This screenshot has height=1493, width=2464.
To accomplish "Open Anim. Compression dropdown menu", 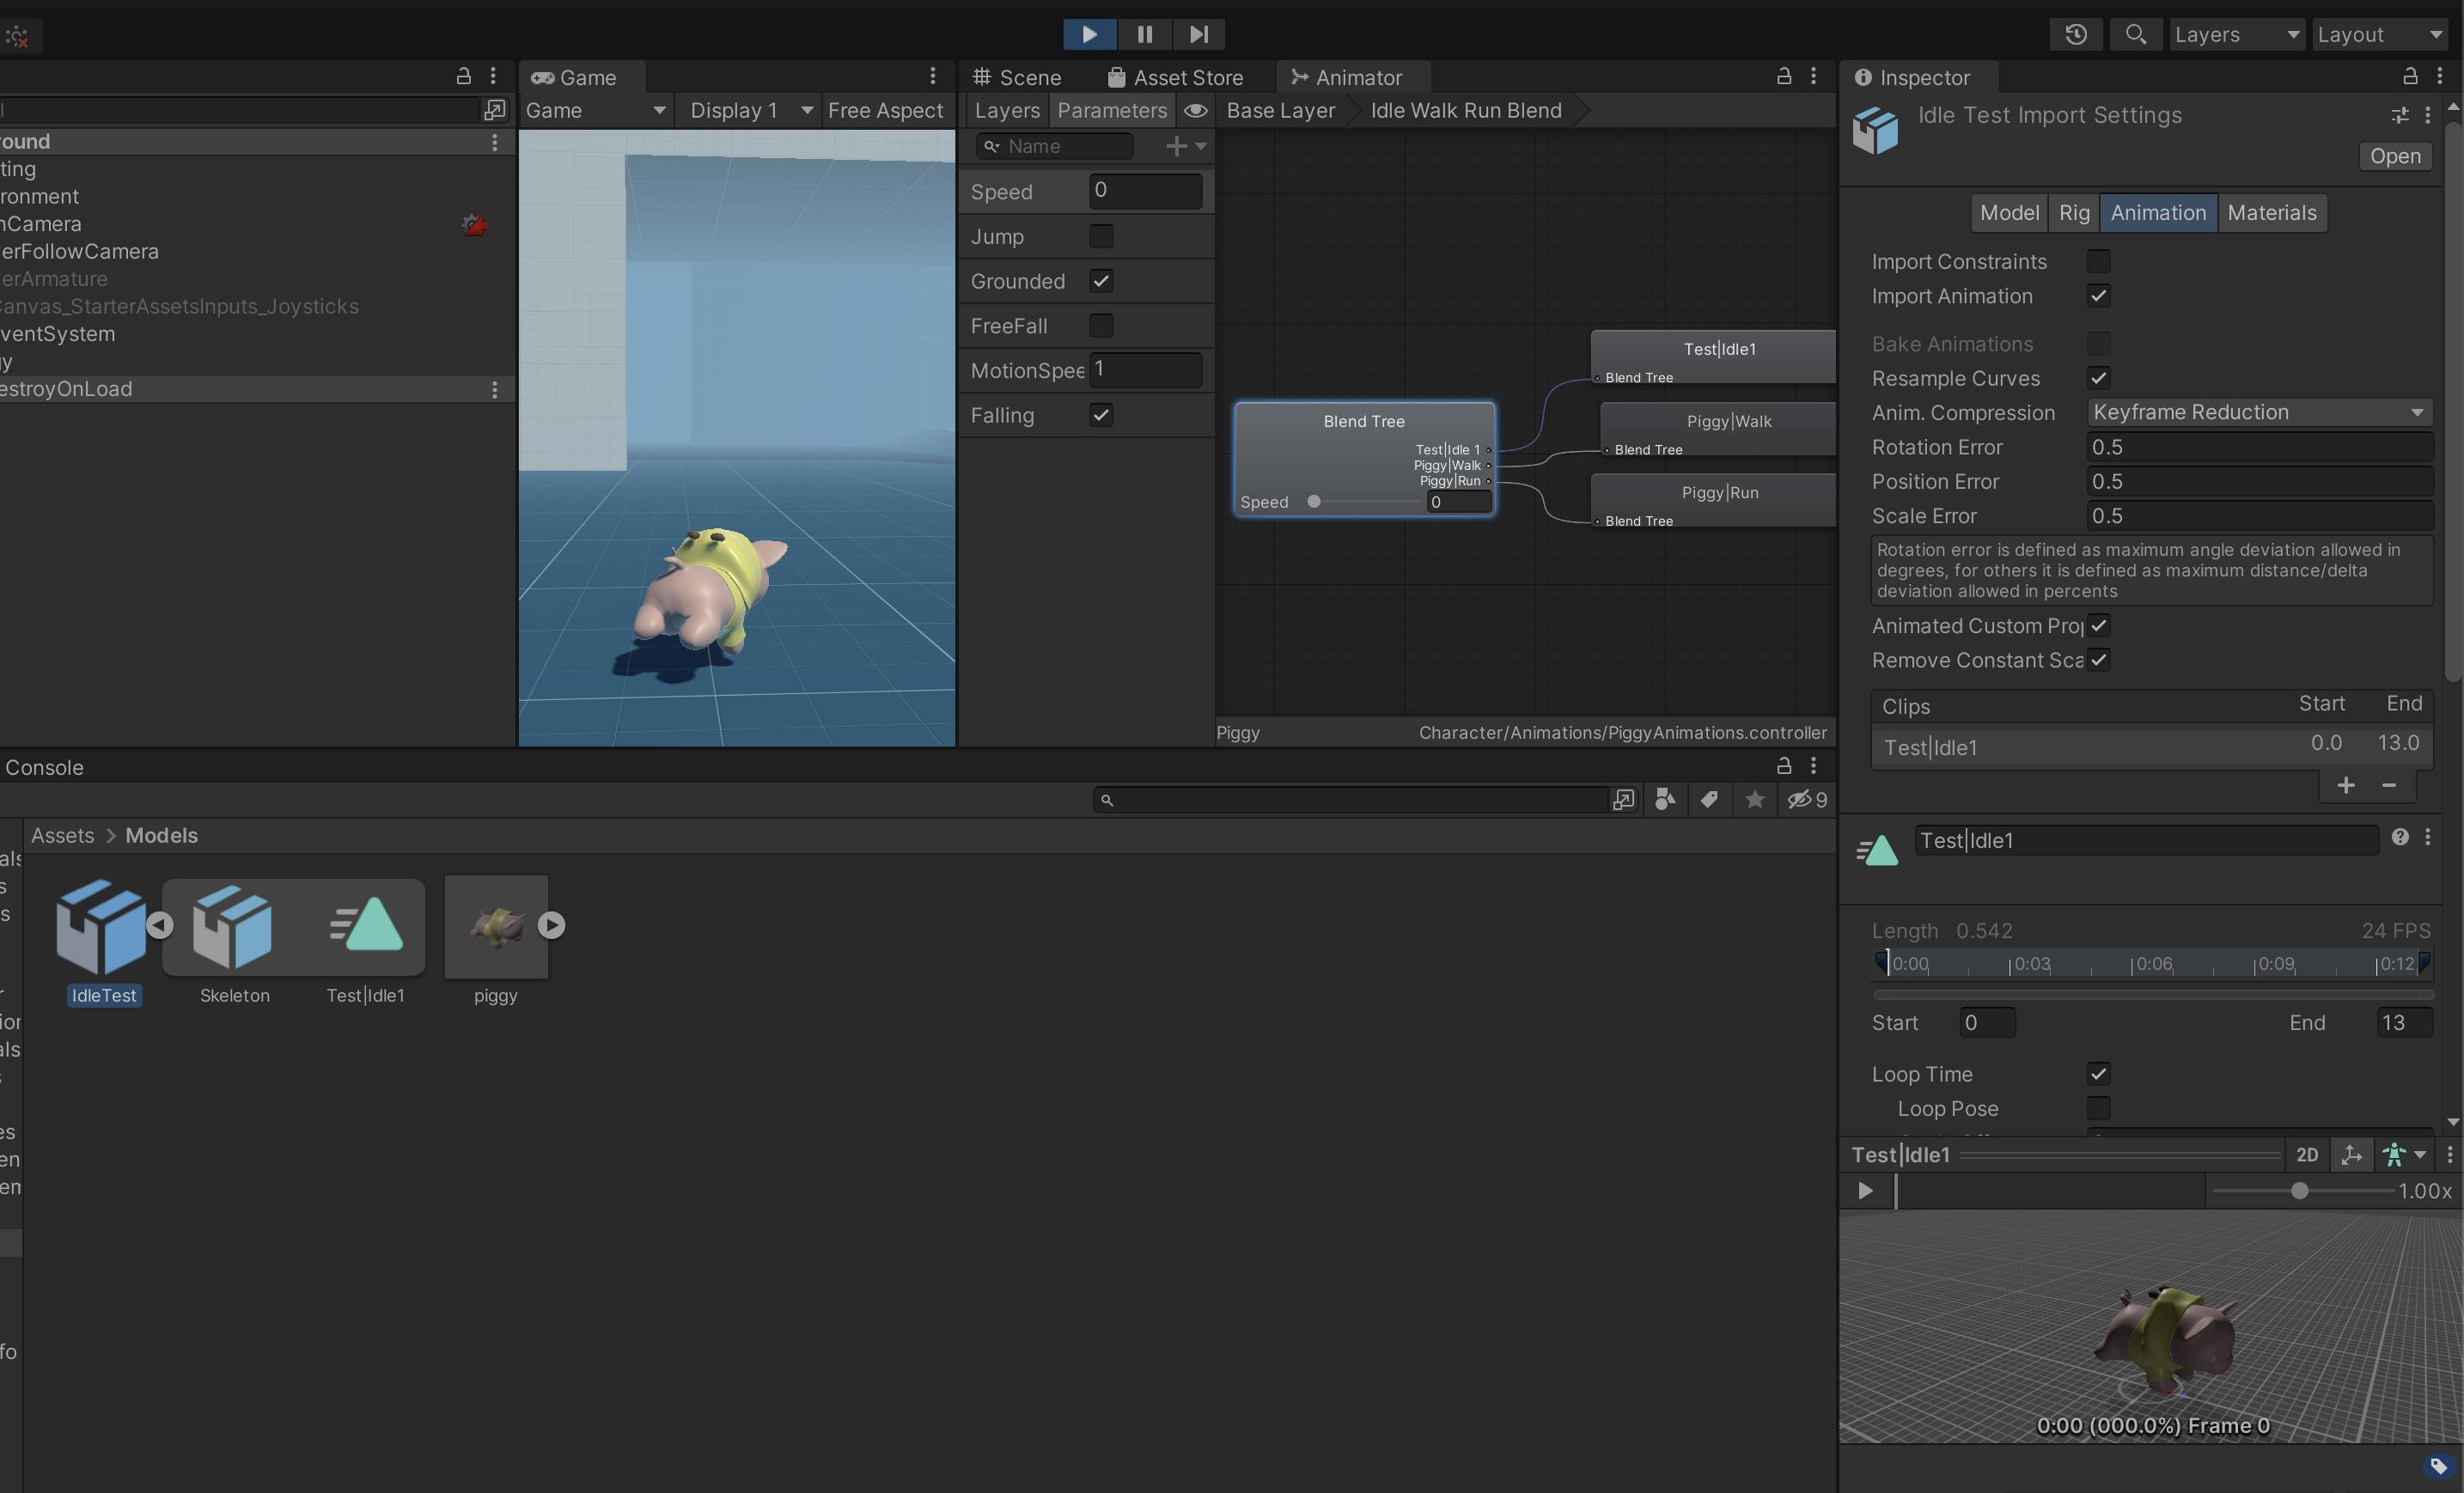I will click(2256, 412).
